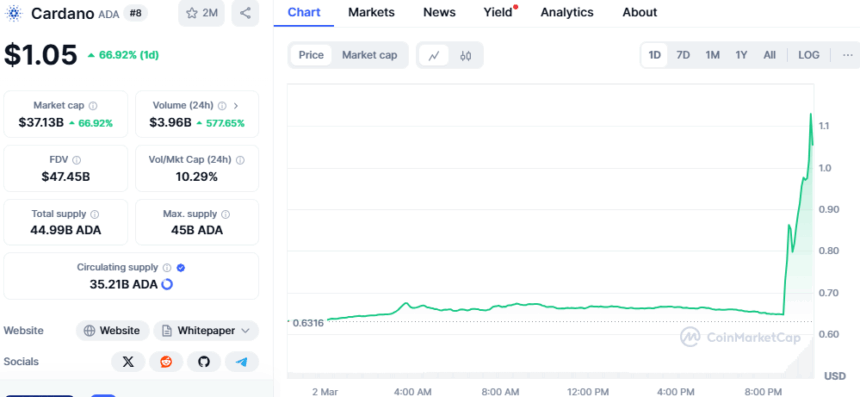Screen dimensions: 860x397
Task: Open the GitHub social link
Action: pos(204,362)
